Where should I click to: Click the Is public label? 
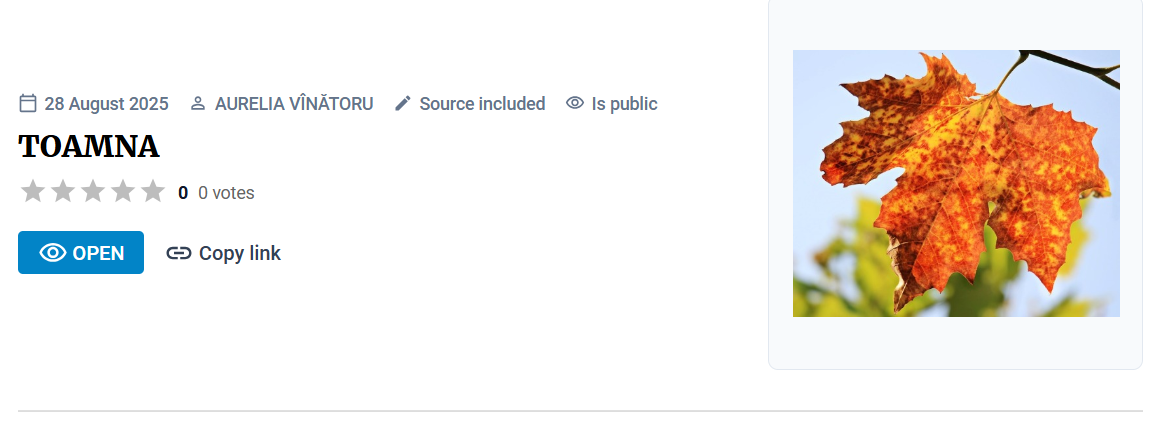[x=625, y=103]
